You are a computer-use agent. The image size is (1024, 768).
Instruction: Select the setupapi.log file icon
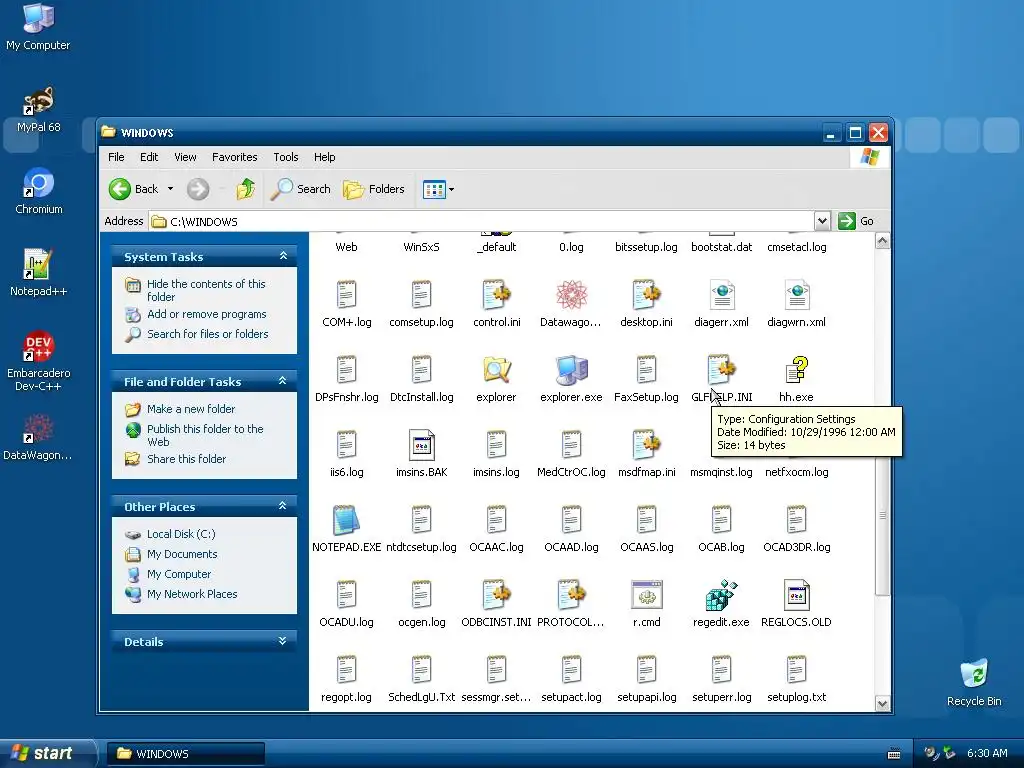pyautogui.click(x=647, y=670)
